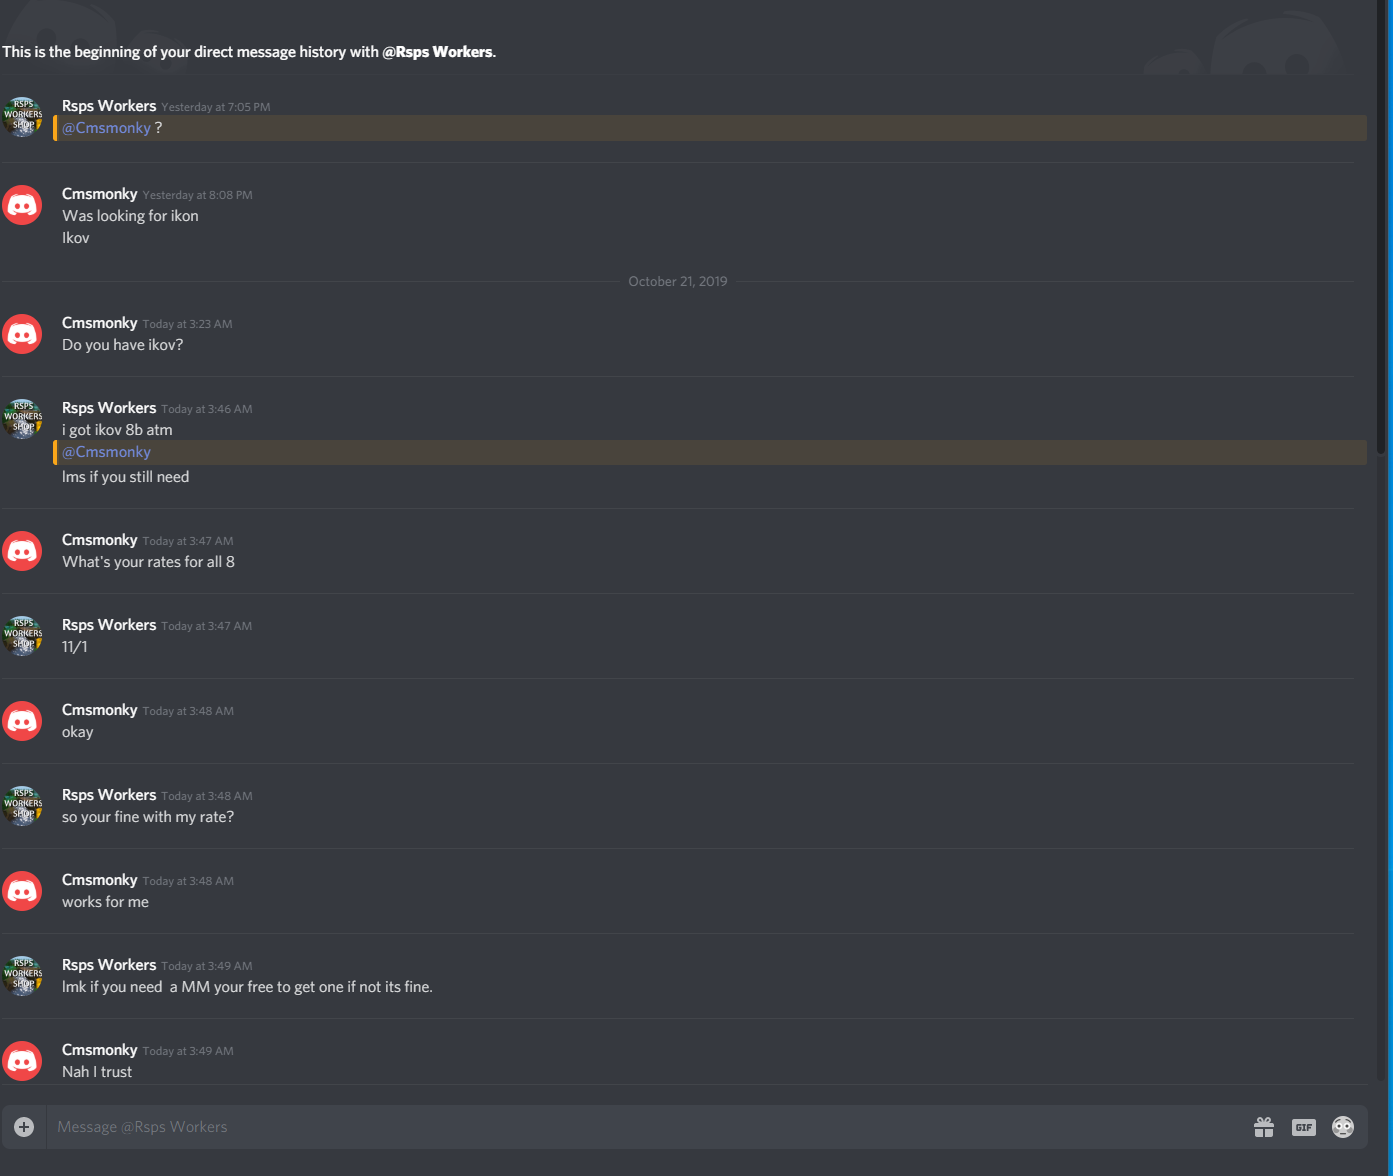1393x1176 pixels.
Task: Click the Rsps Workers avatar beside the 7:05 PM message
Action: click(x=22, y=117)
